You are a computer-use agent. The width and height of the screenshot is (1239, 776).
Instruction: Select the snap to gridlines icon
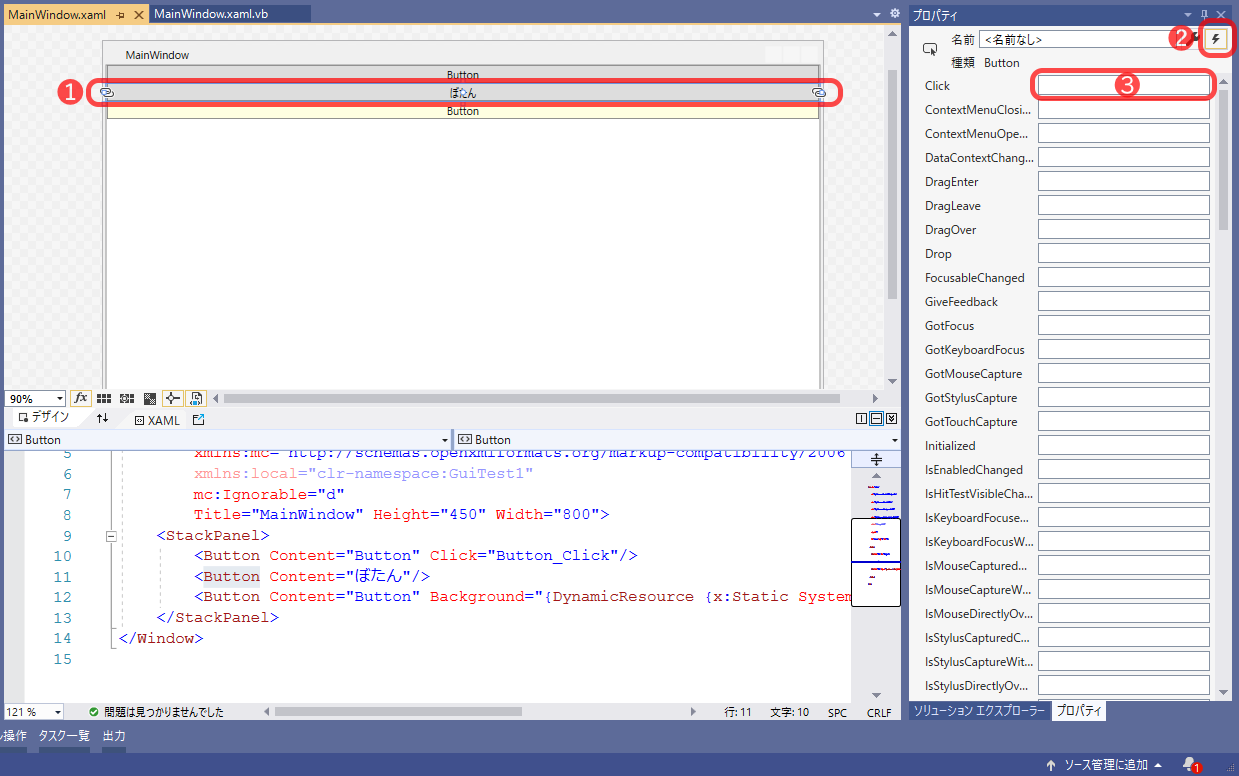point(126,397)
